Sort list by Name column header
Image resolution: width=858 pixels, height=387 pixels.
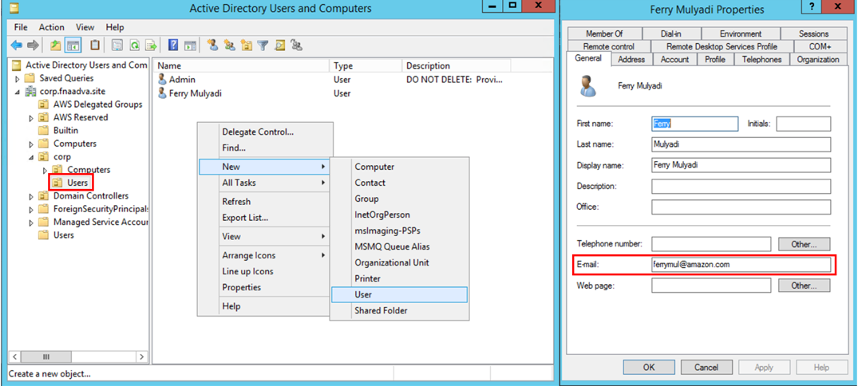click(241, 66)
